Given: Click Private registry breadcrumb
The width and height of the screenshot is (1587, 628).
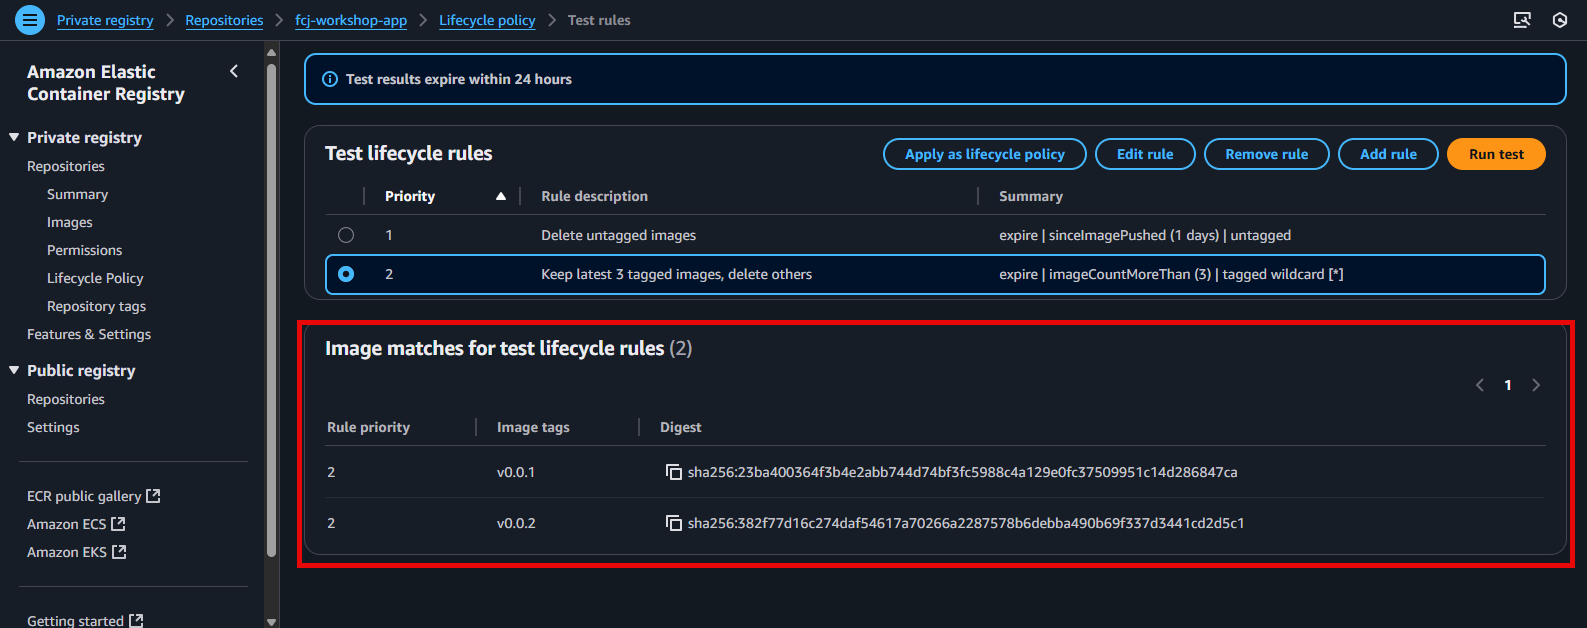Looking at the screenshot, I should 105,20.
